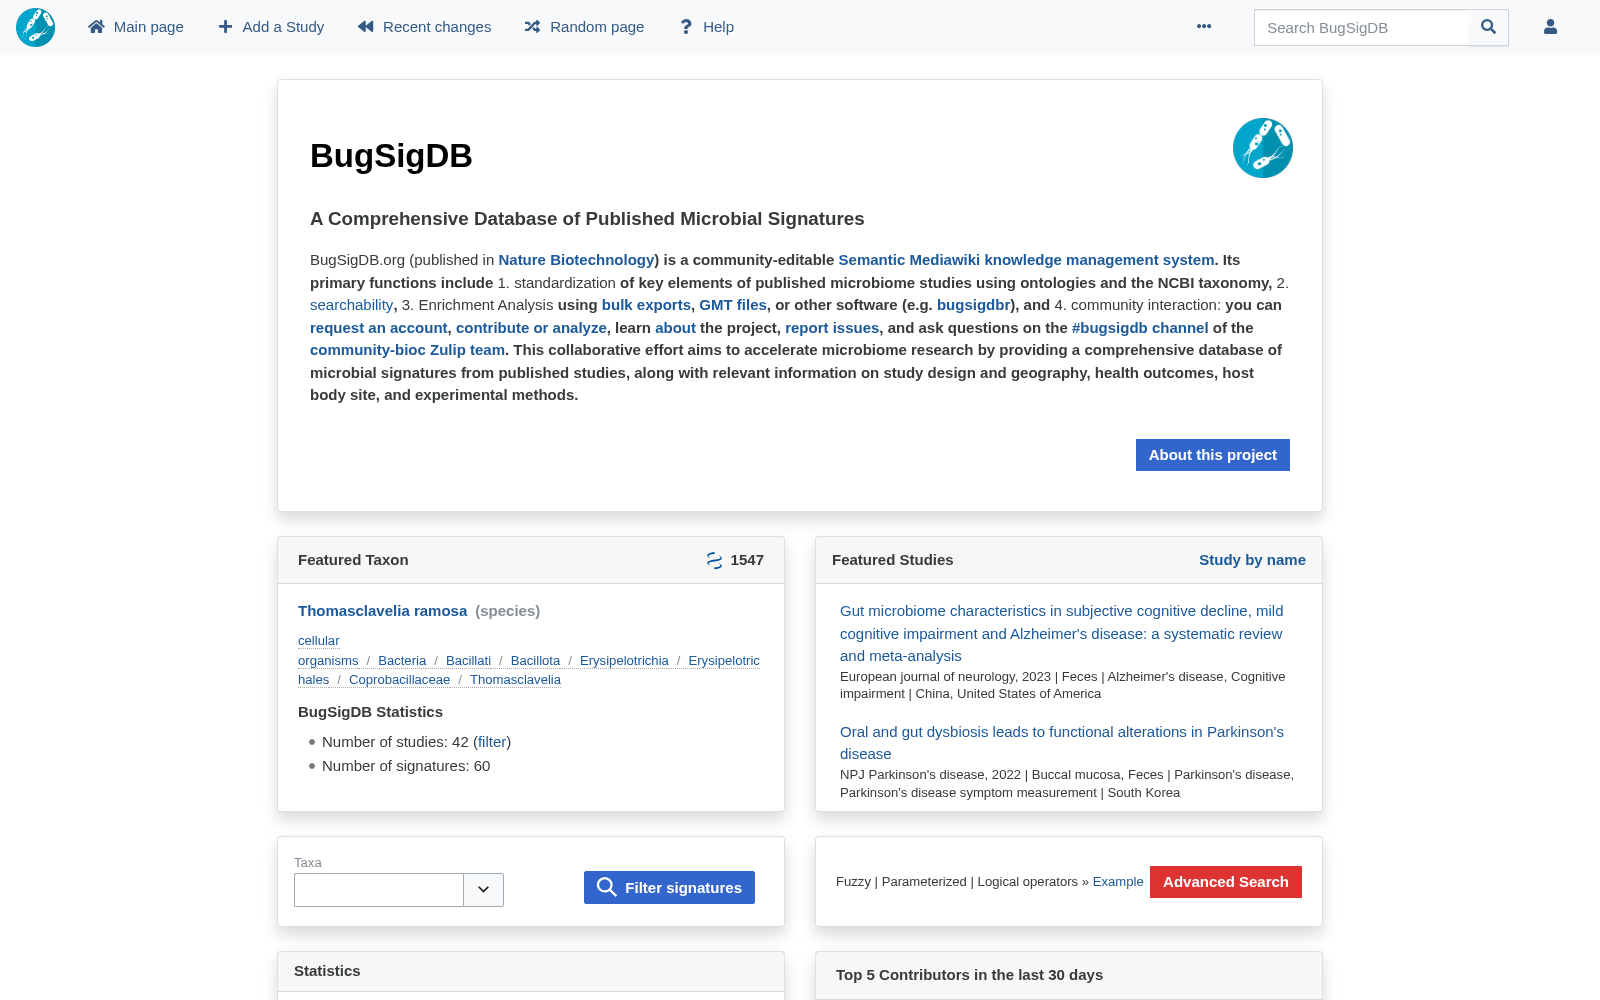Open Thomasclavelia ramosa taxon link
The height and width of the screenshot is (1000, 1600).
point(382,611)
